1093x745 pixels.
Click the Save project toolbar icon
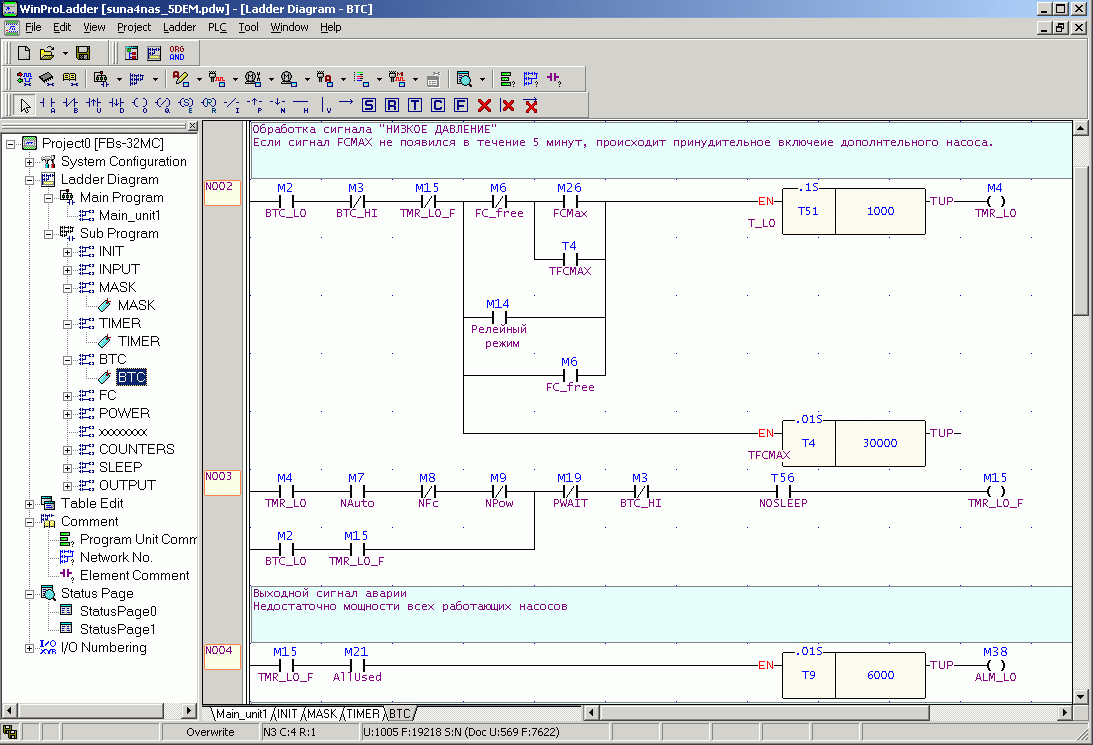(x=83, y=53)
